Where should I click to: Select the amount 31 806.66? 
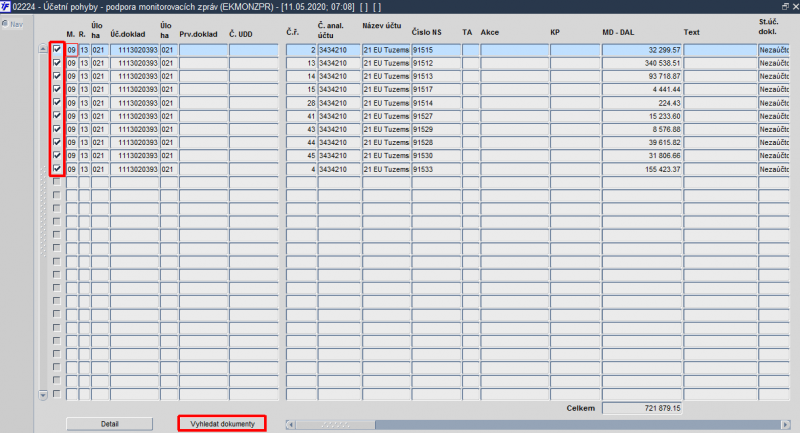coord(642,156)
